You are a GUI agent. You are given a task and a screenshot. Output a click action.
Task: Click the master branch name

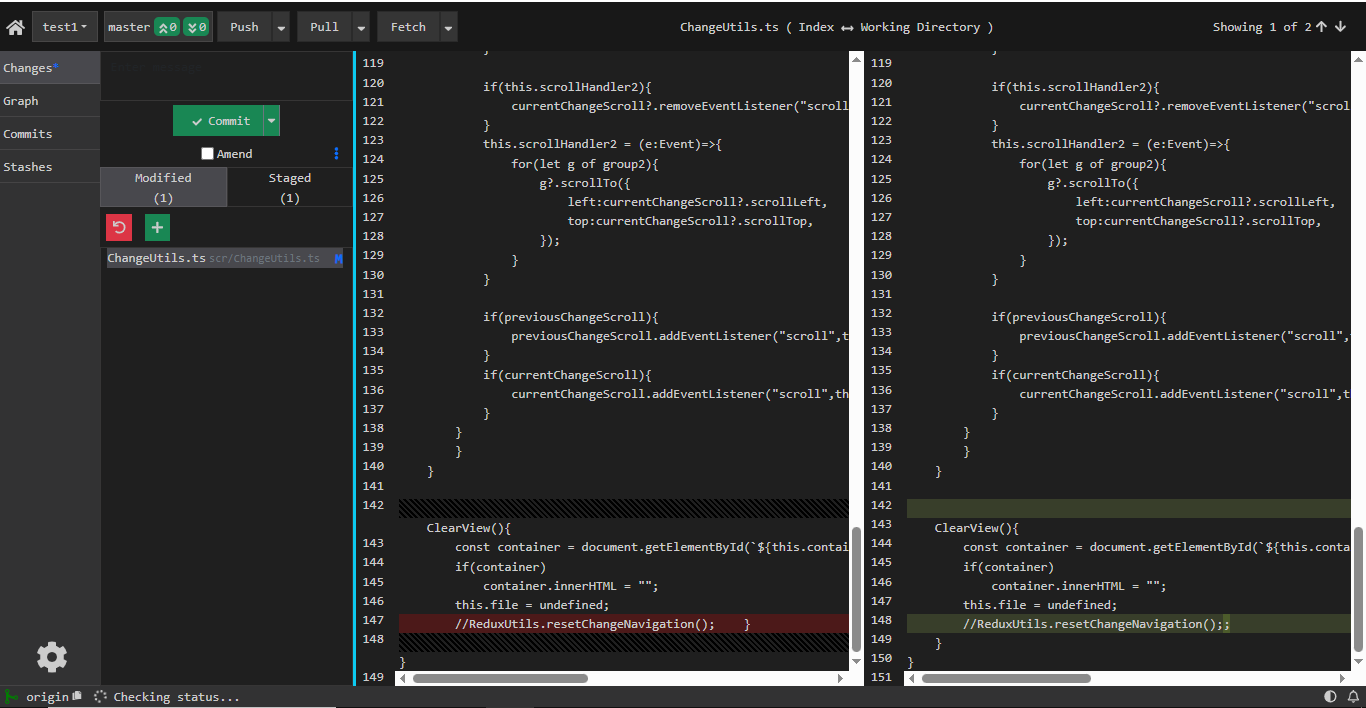[x=129, y=27]
